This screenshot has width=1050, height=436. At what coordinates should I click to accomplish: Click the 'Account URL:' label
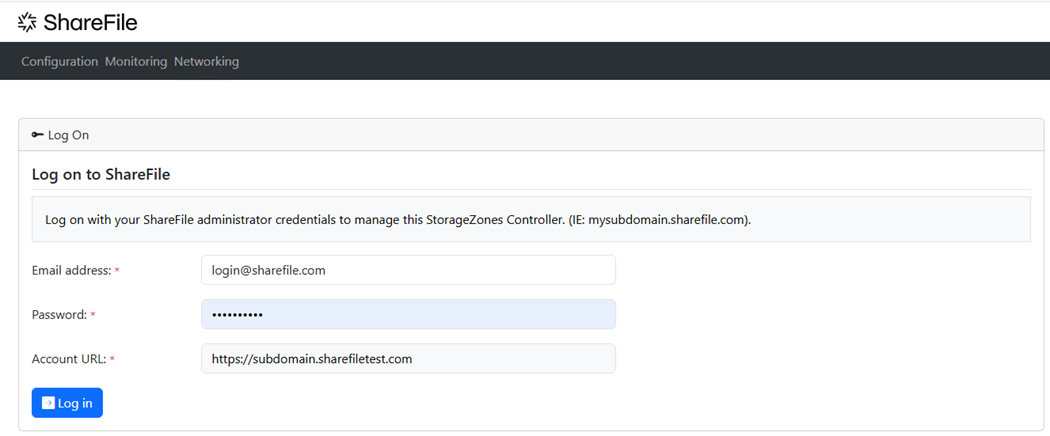click(69, 359)
